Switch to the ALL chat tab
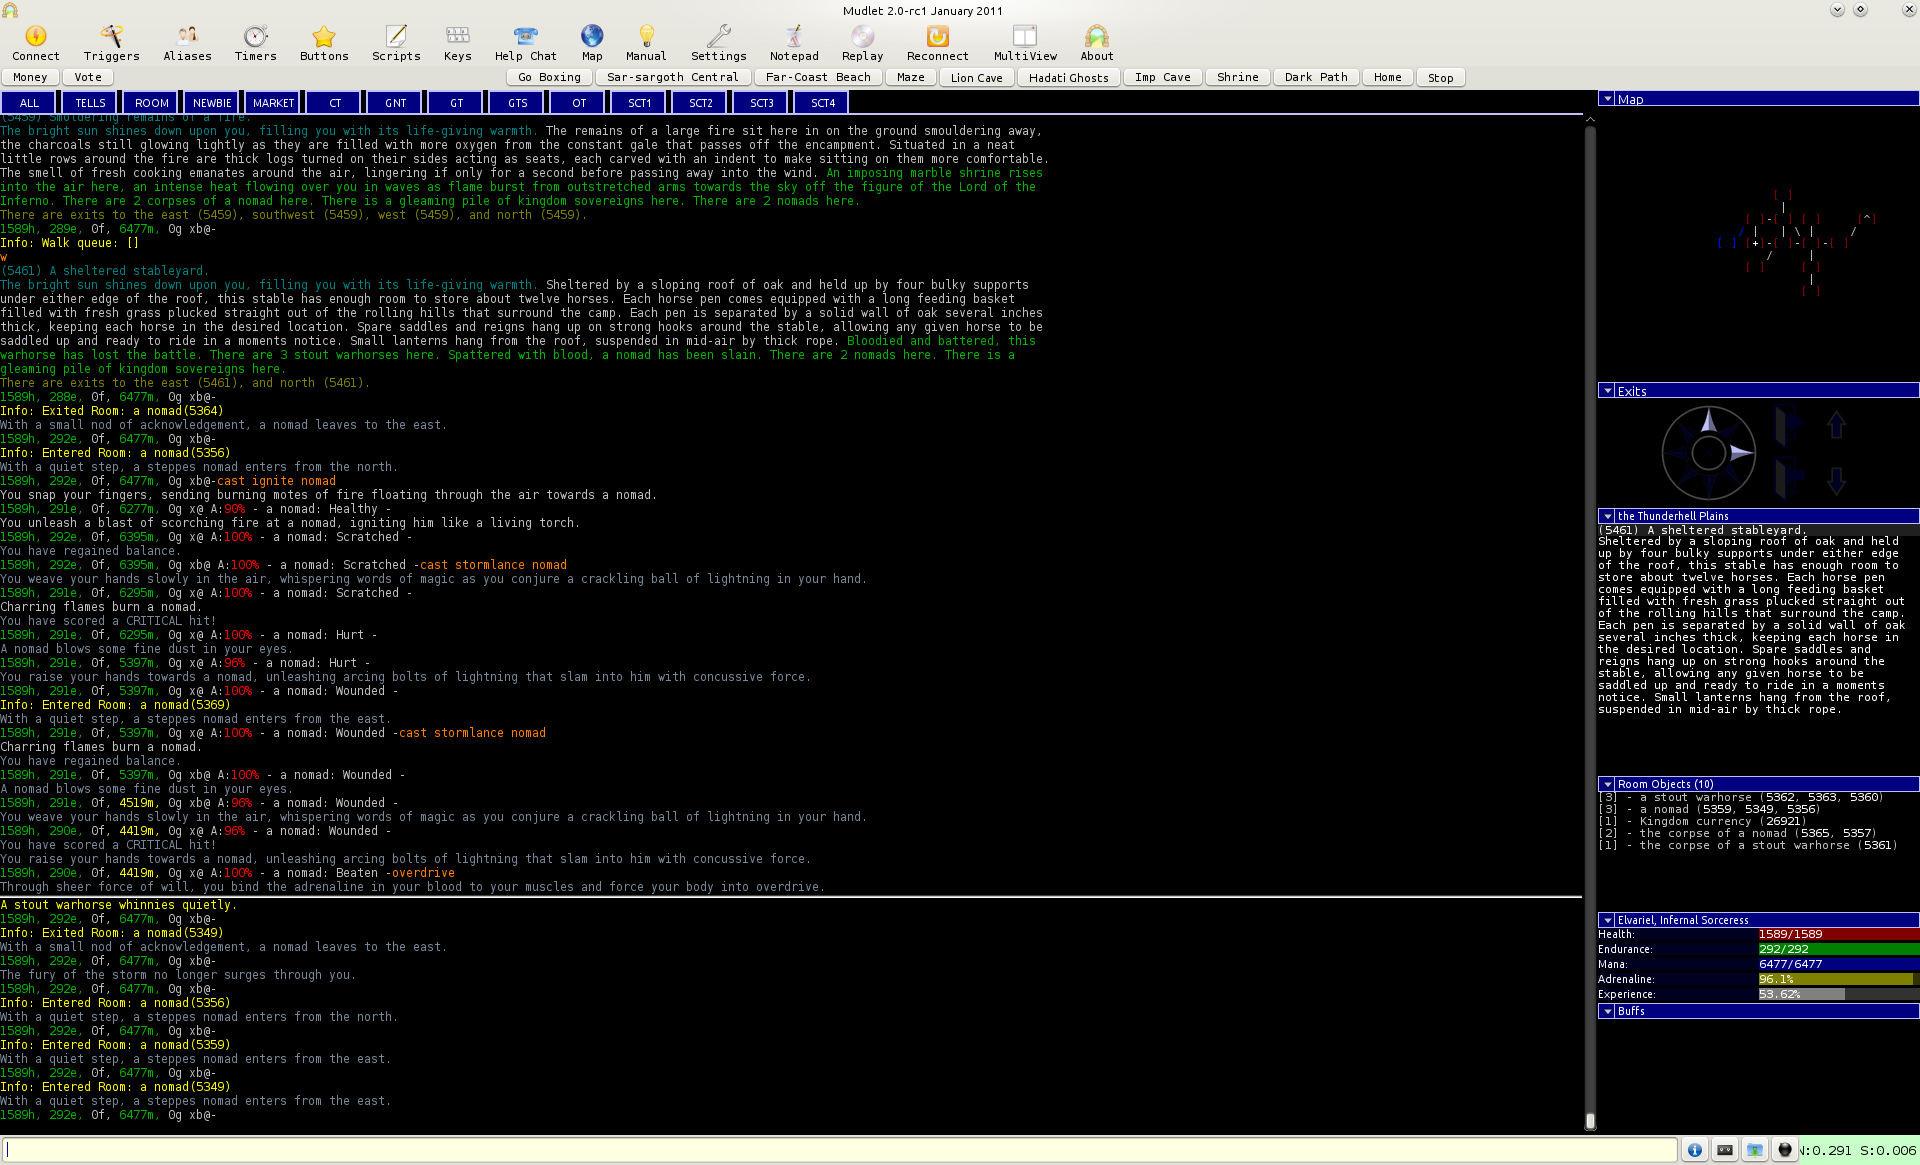 pos(29,102)
